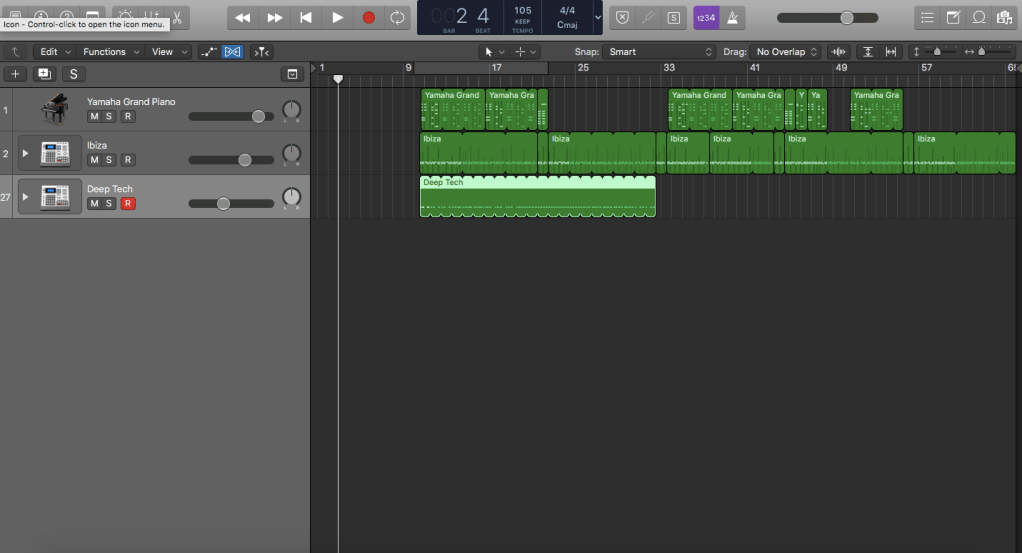Click the Deep Tech volume slider
Image resolution: width=1022 pixels, height=553 pixels.
coord(223,204)
